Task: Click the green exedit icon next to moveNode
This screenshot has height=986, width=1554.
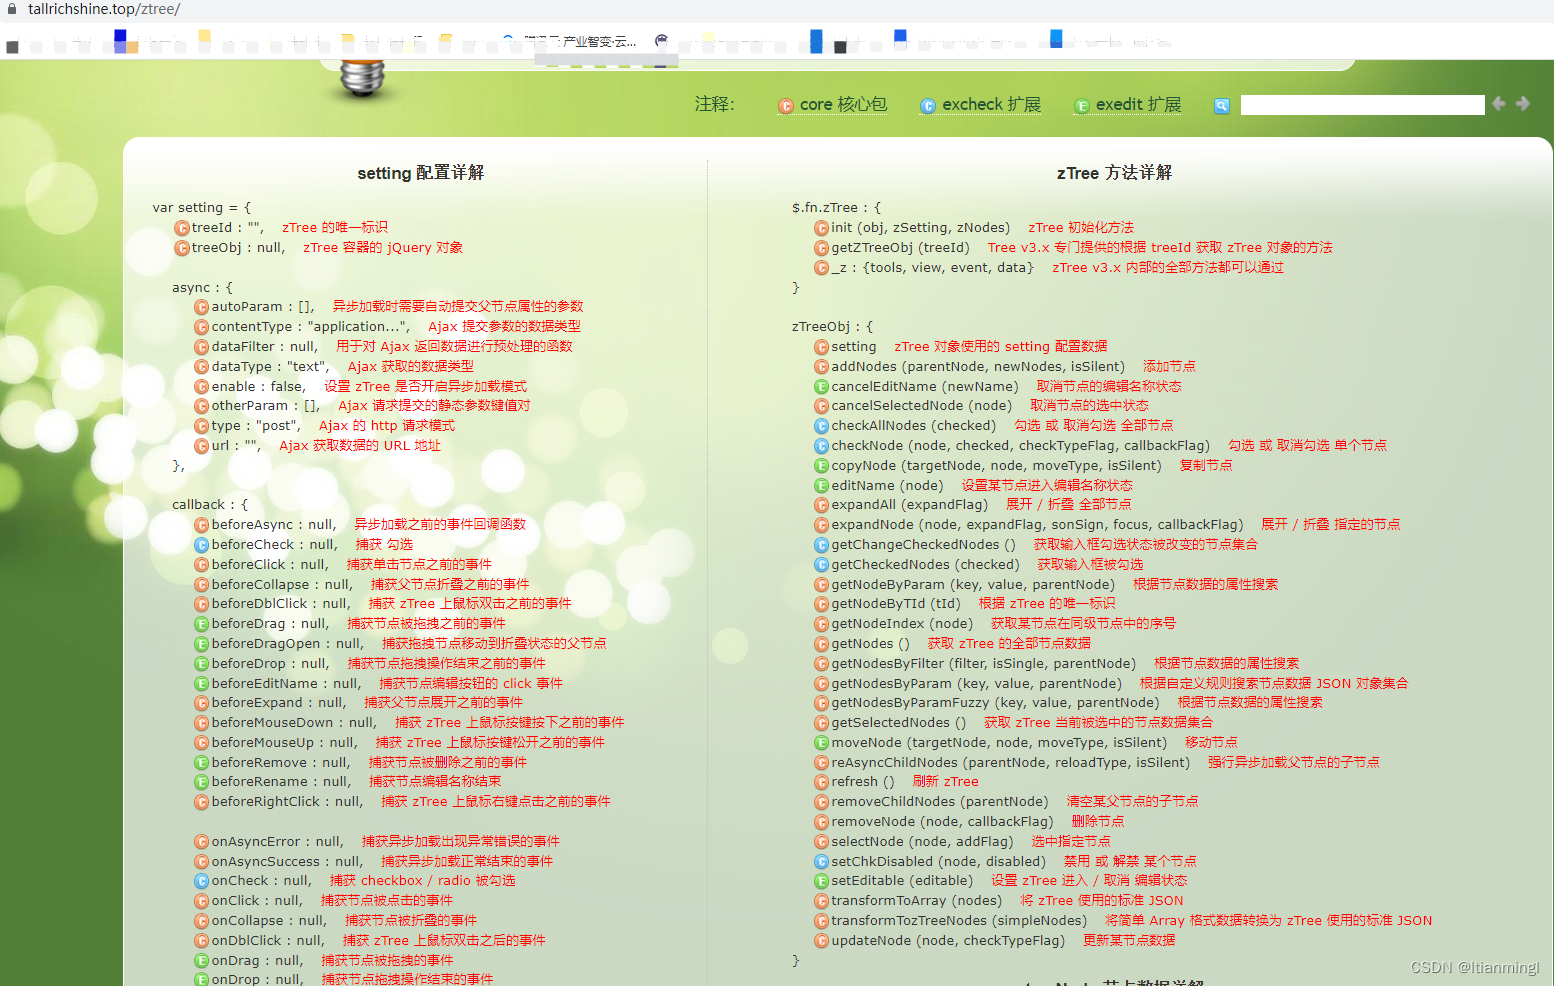Action: pyautogui.click(x=821, y=742)
